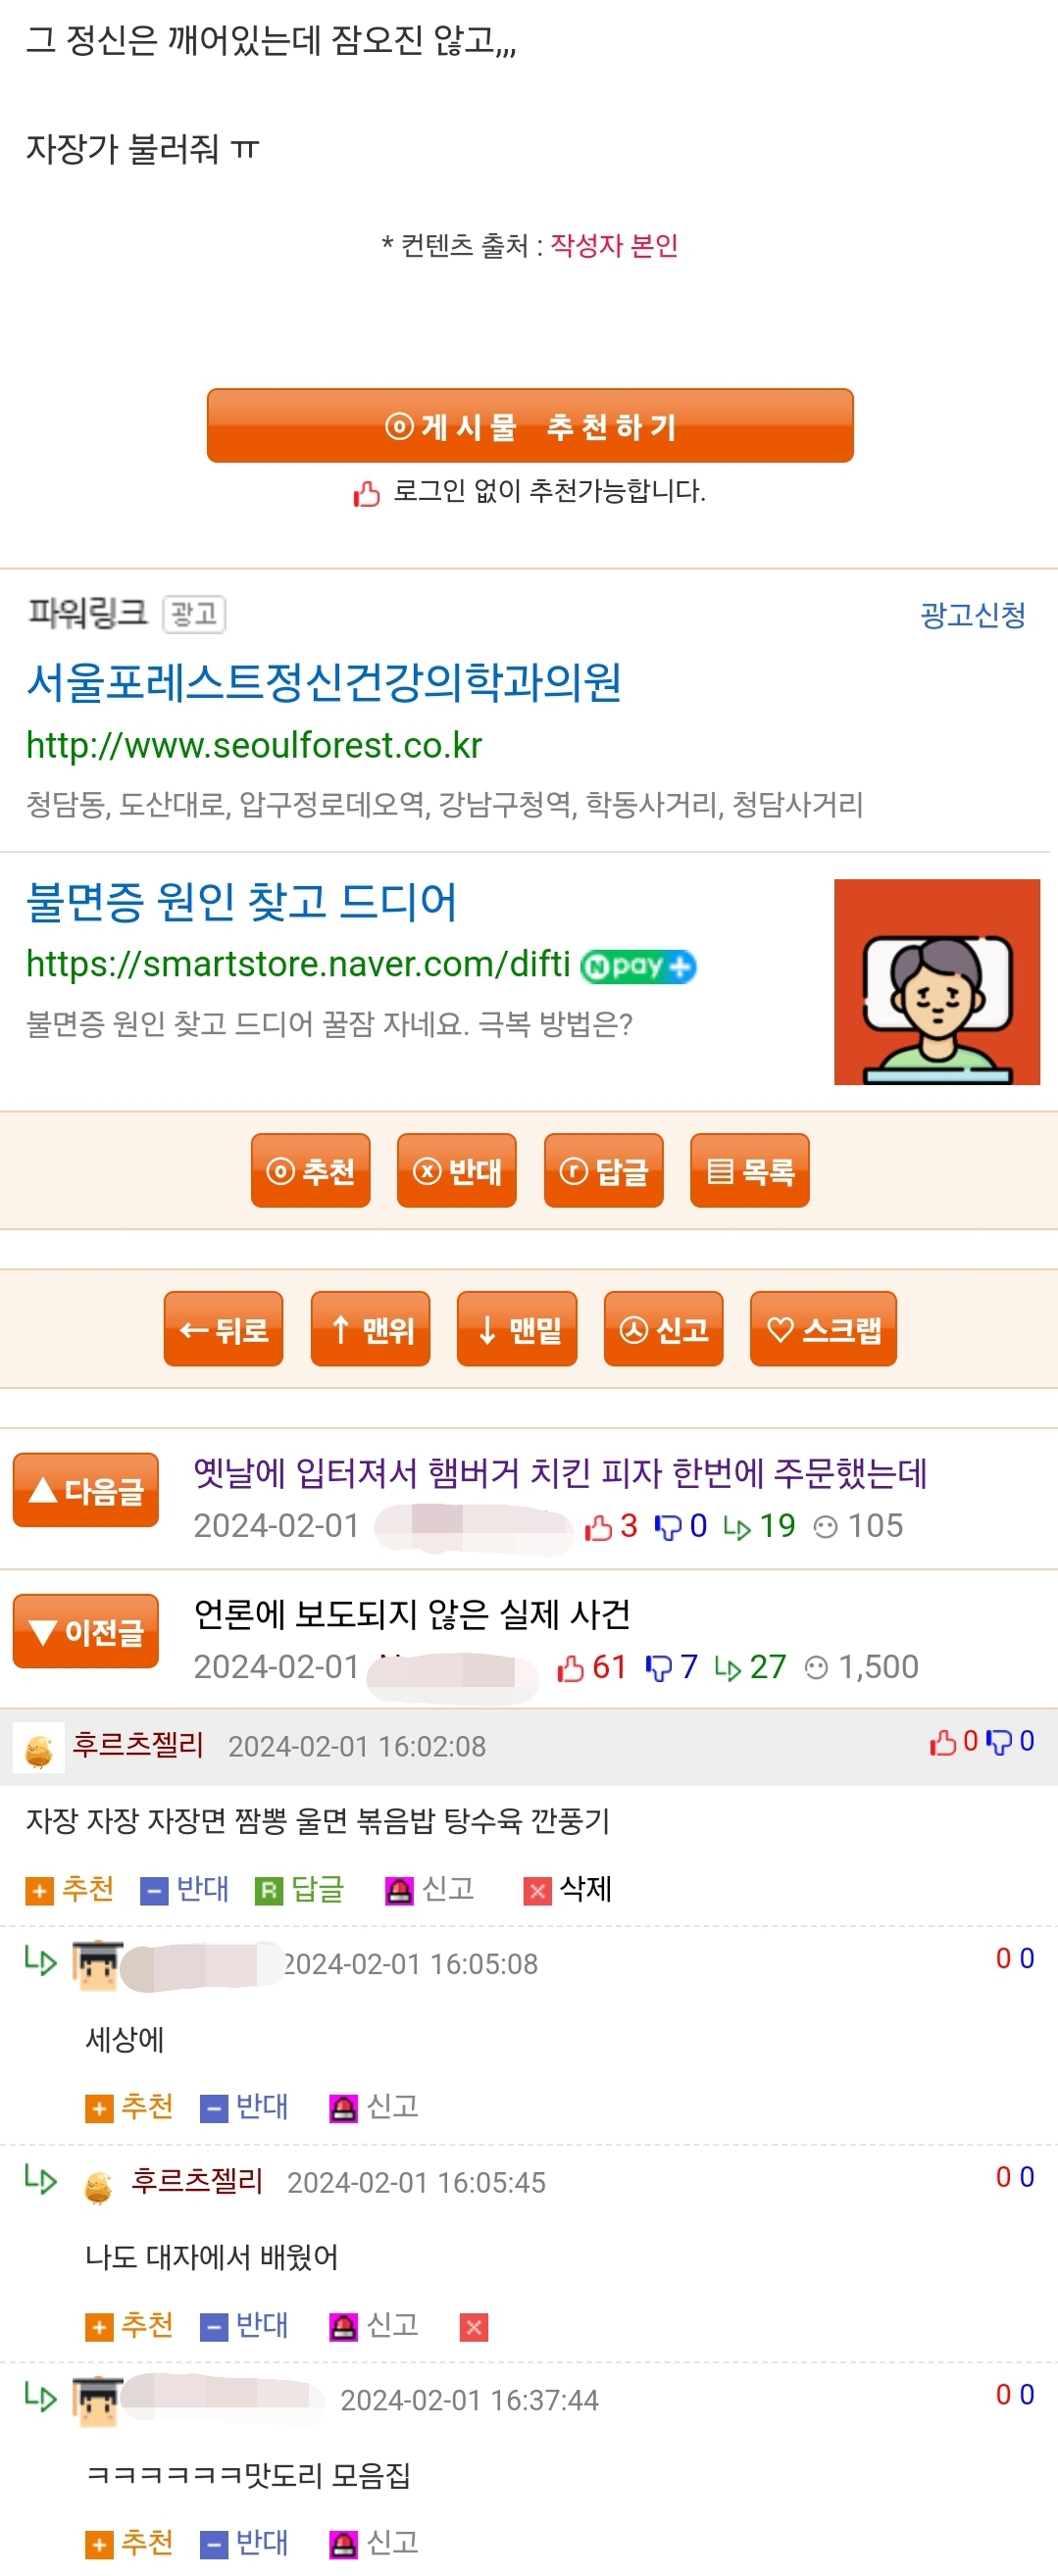Viewport: 1058px width, 2576px height.
Task: Save post with 스크랩 heart button
Action: pos(823,1328)
